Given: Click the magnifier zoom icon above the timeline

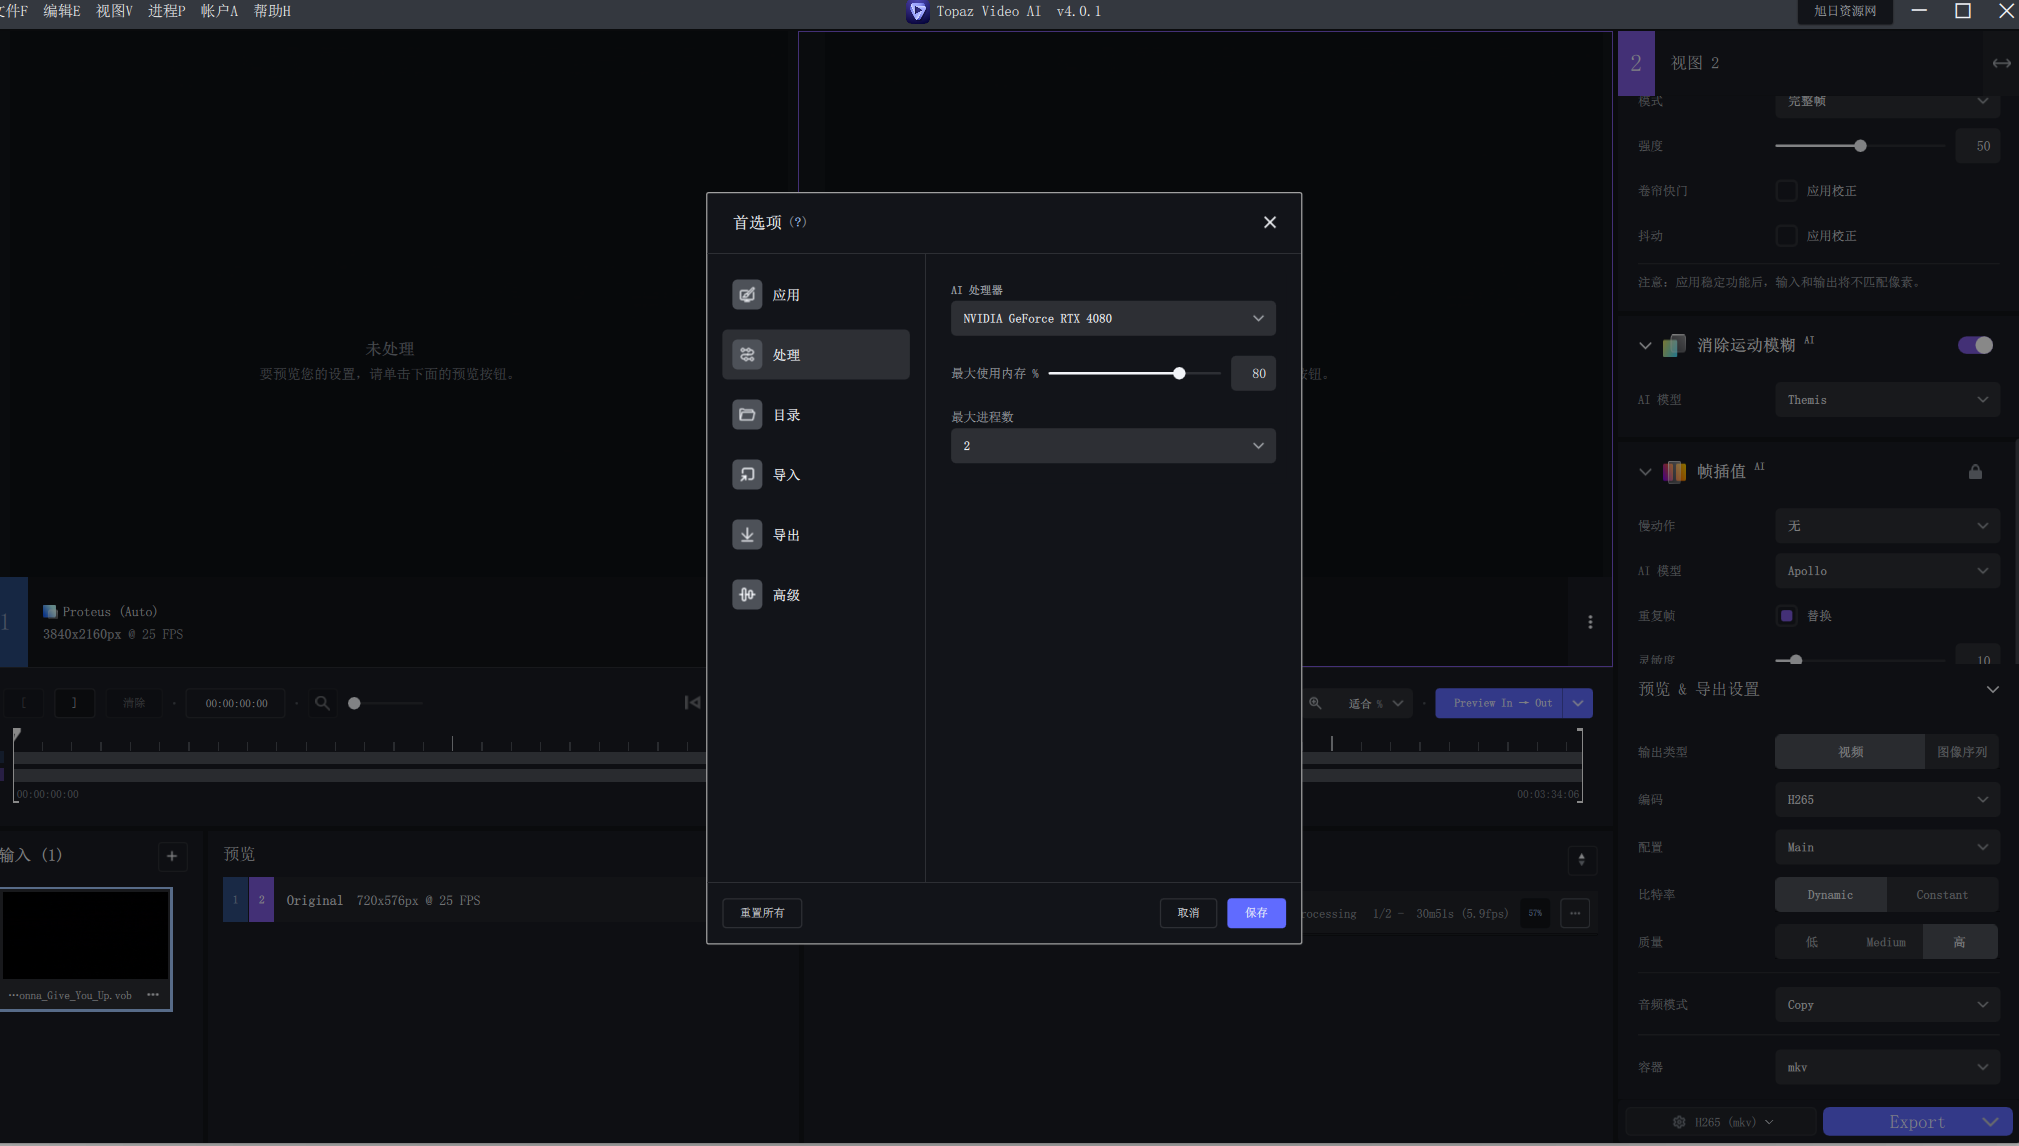Looking at the screenshot, I should (x=321, y=702).
